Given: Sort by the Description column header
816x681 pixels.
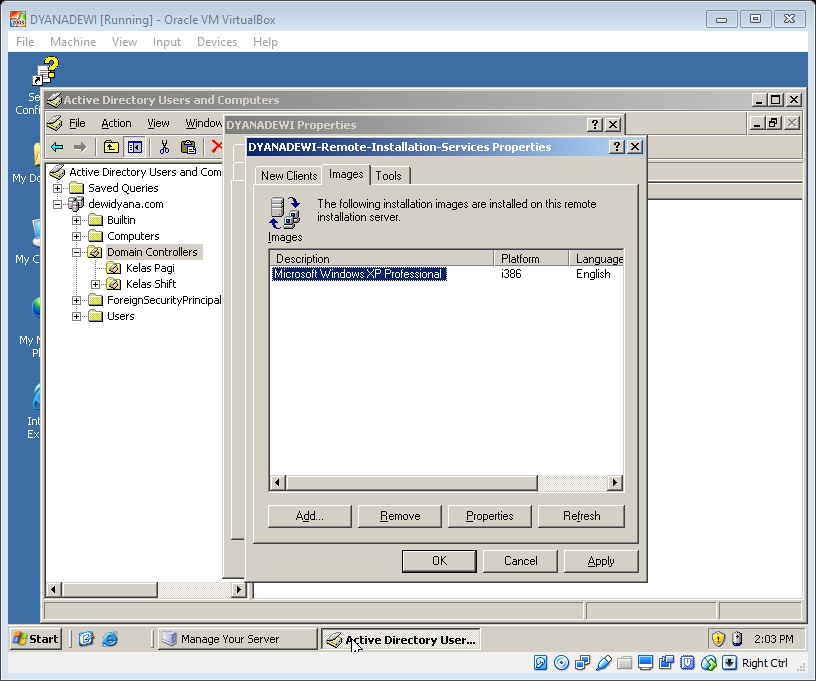Looking at the screenshot, I should coord(381,259).
